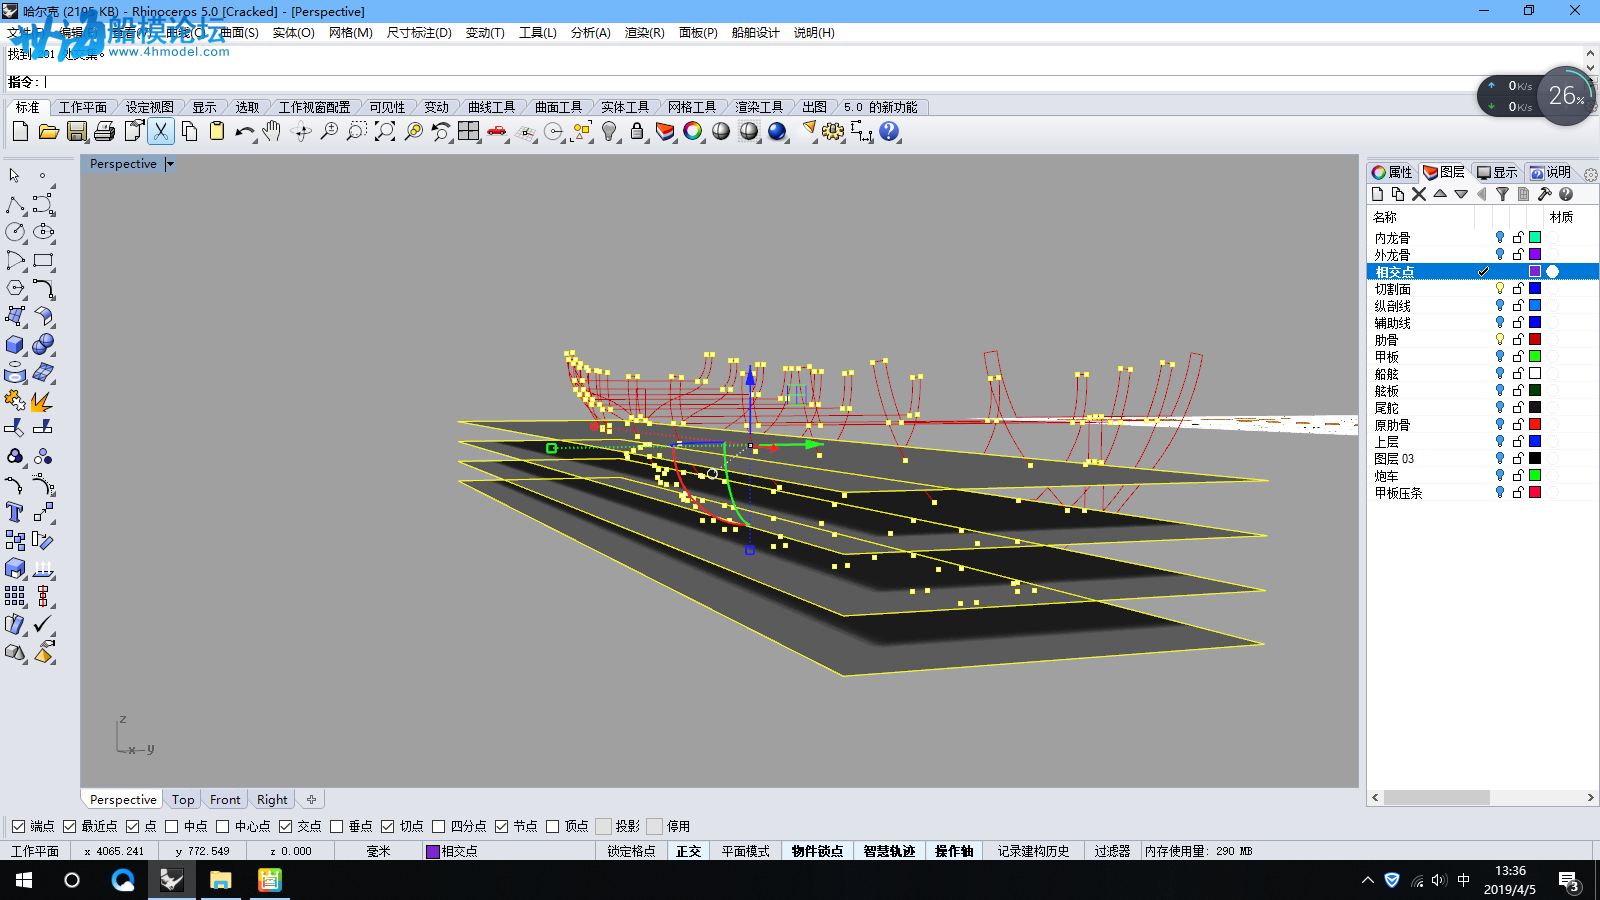
Task: Select the Text object tool in sidebar
Action: [x=15, y=512]
